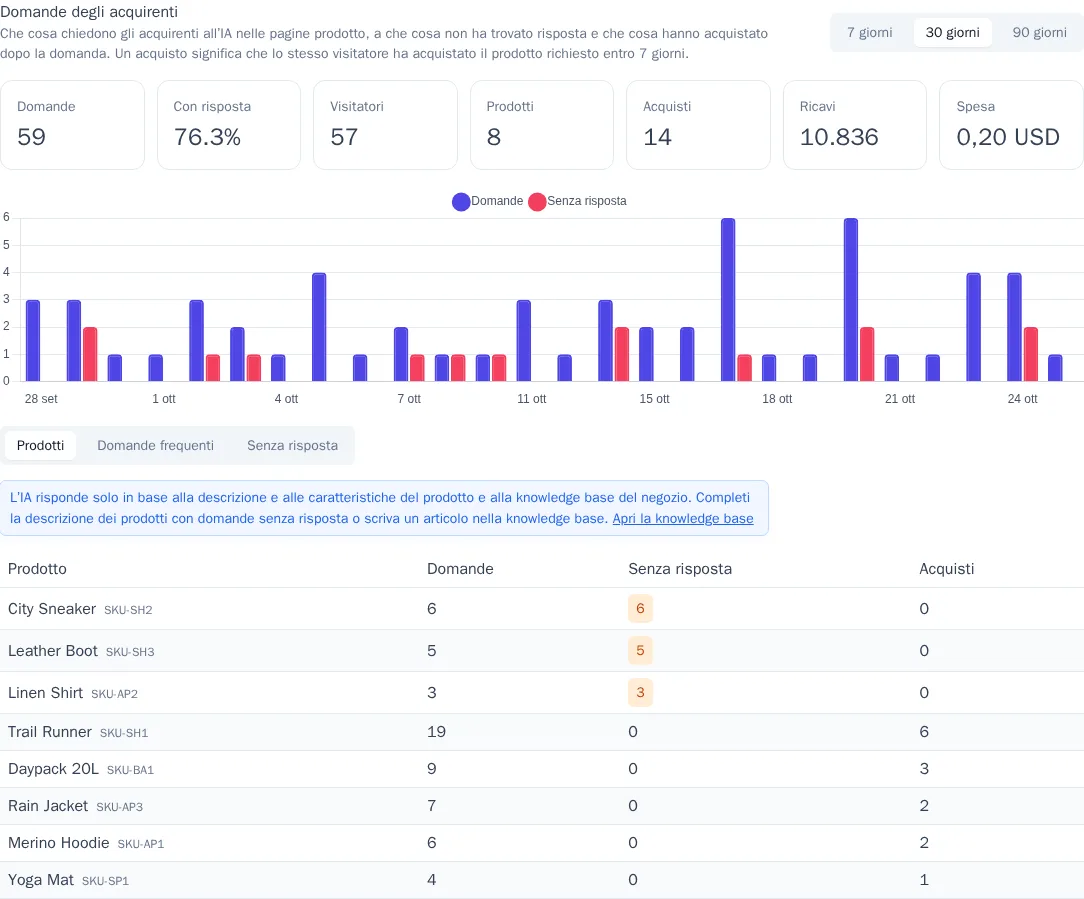Image resolution: width=1084 pixels, height=899 pixels.
Task: Select the Linen Shirt product name
Action: (x=45, y=693)
